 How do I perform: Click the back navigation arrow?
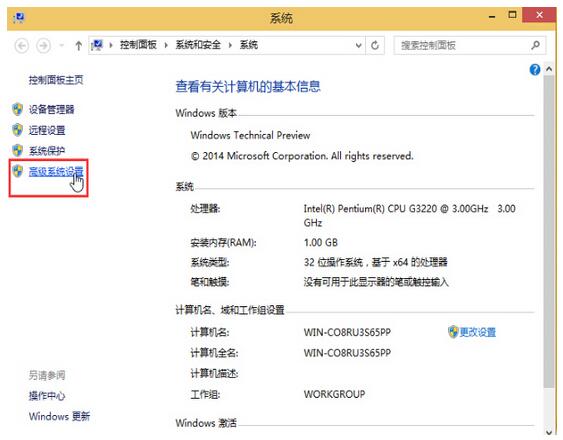click(22, 46)
